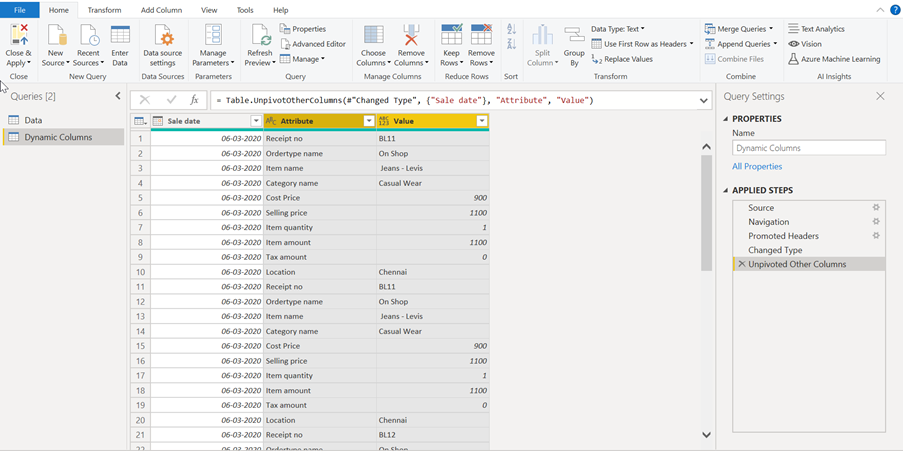The image size is (903, 451).
Task: Open Attribute column filter dropdown
Action: 369,121
